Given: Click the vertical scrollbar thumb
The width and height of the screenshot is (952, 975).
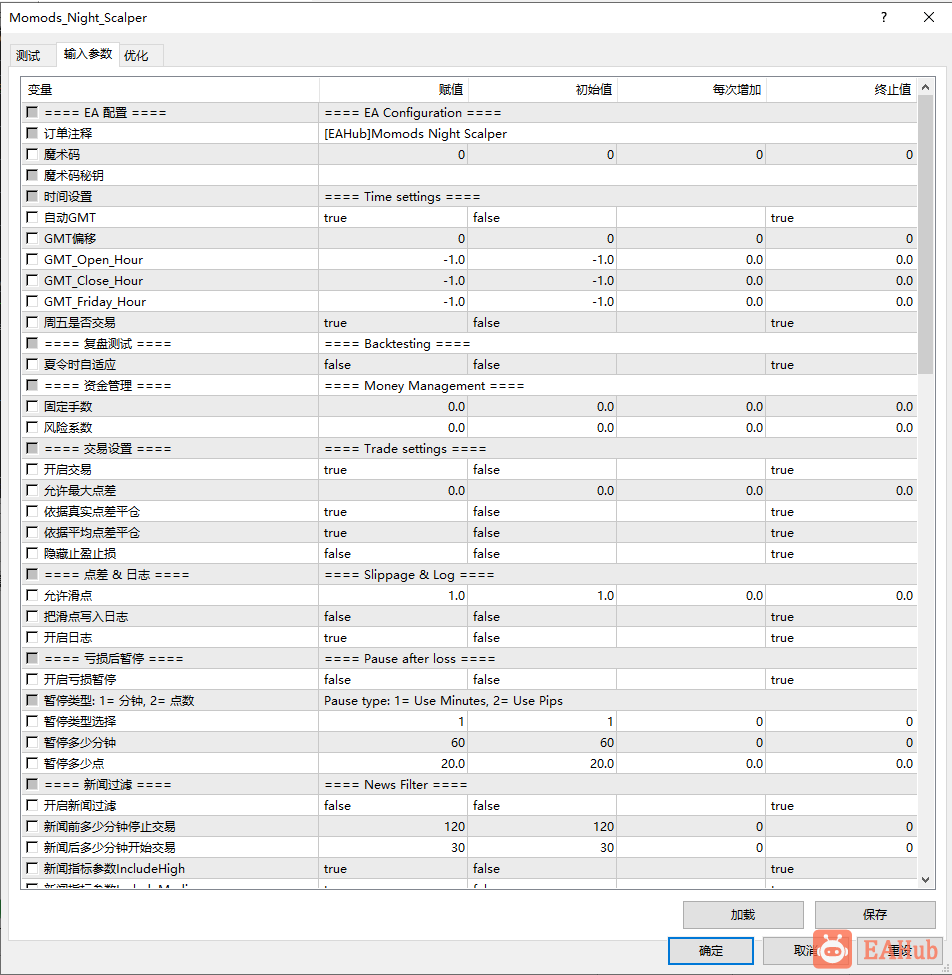Looking at the screenshot, I should coord(925,235).
